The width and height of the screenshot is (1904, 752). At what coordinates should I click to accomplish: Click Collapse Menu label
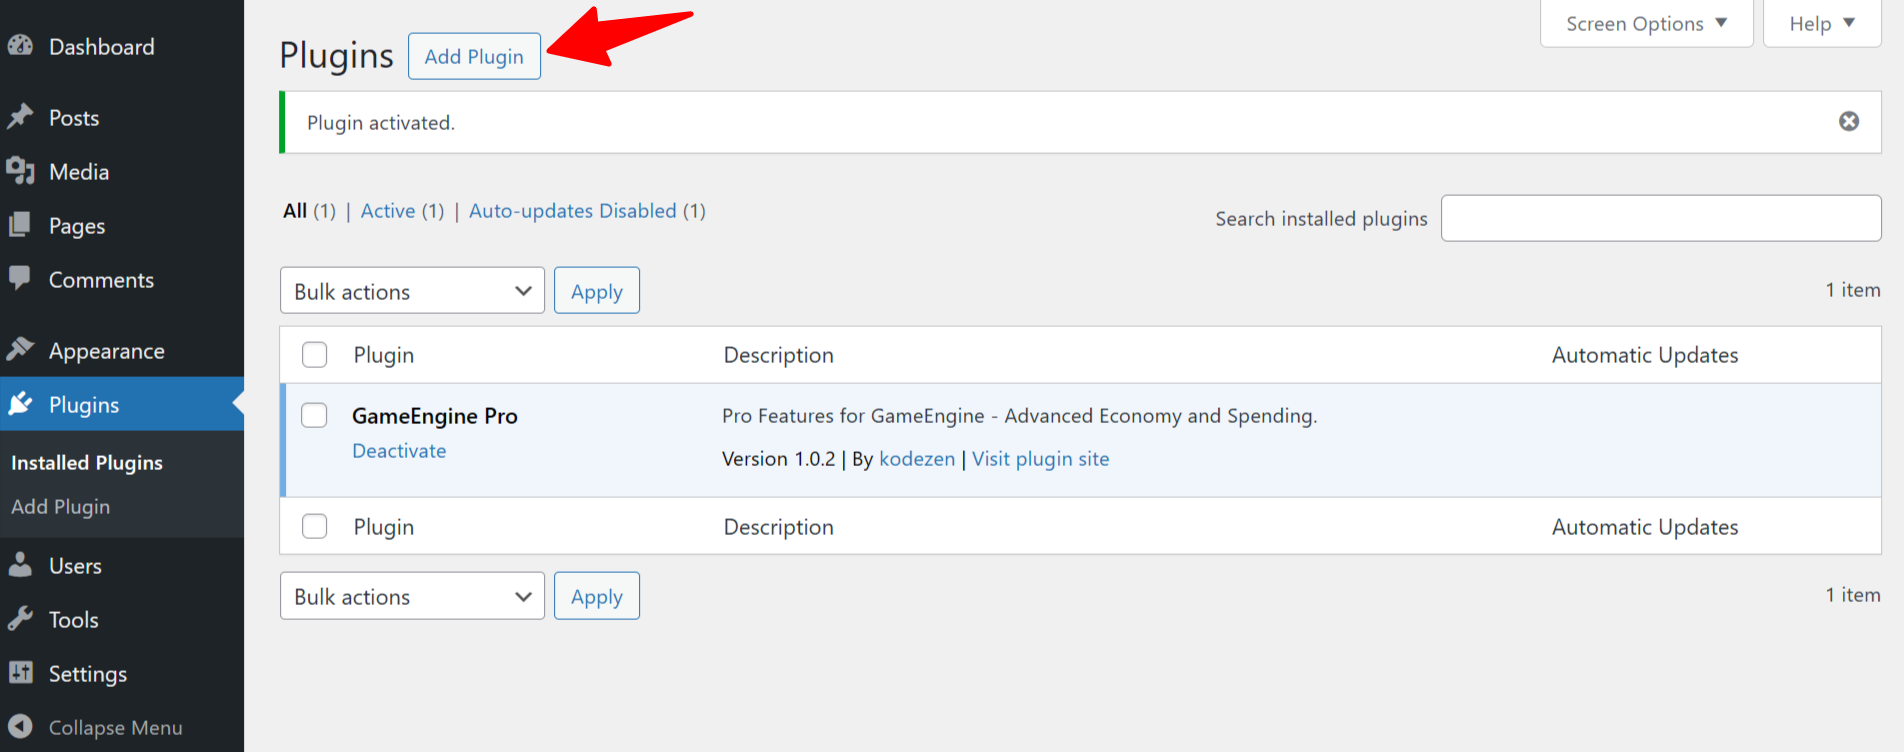(116, 728)
